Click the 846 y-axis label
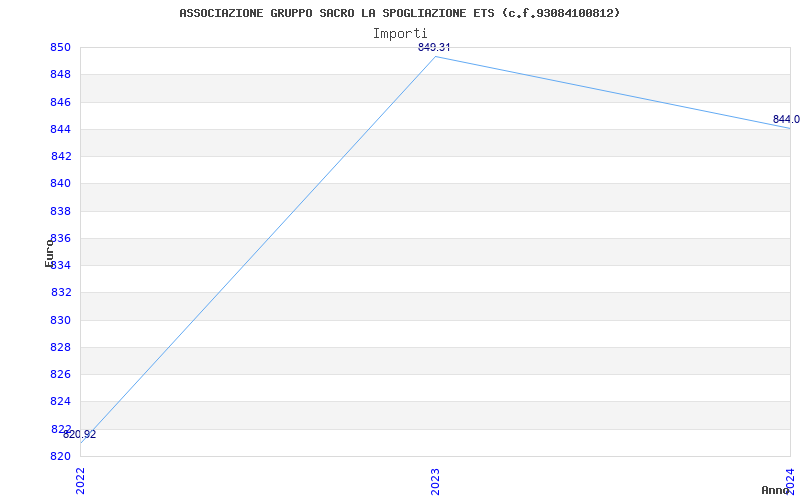The width and height of the screenshot is (800, 500). pos(62,102)
